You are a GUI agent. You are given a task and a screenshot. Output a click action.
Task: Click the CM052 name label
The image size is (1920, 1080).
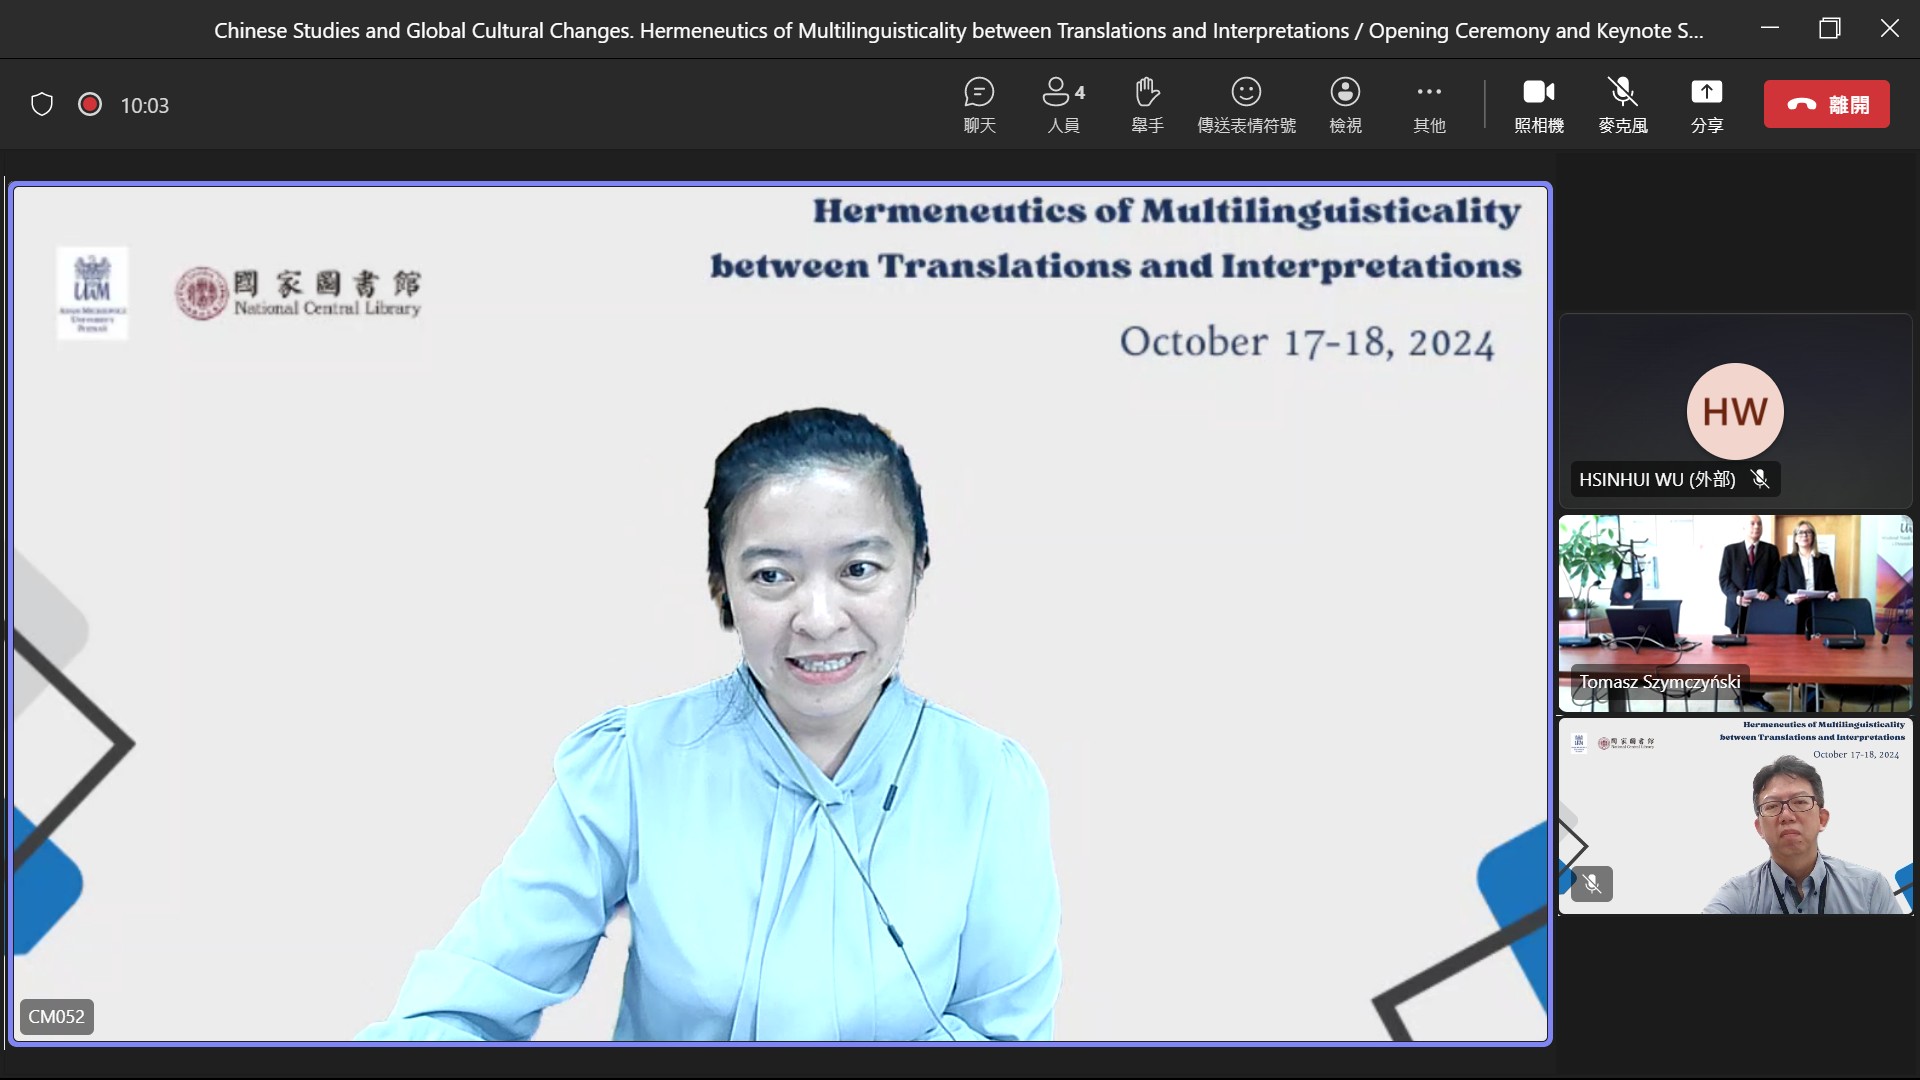(x=56, y=1016)
